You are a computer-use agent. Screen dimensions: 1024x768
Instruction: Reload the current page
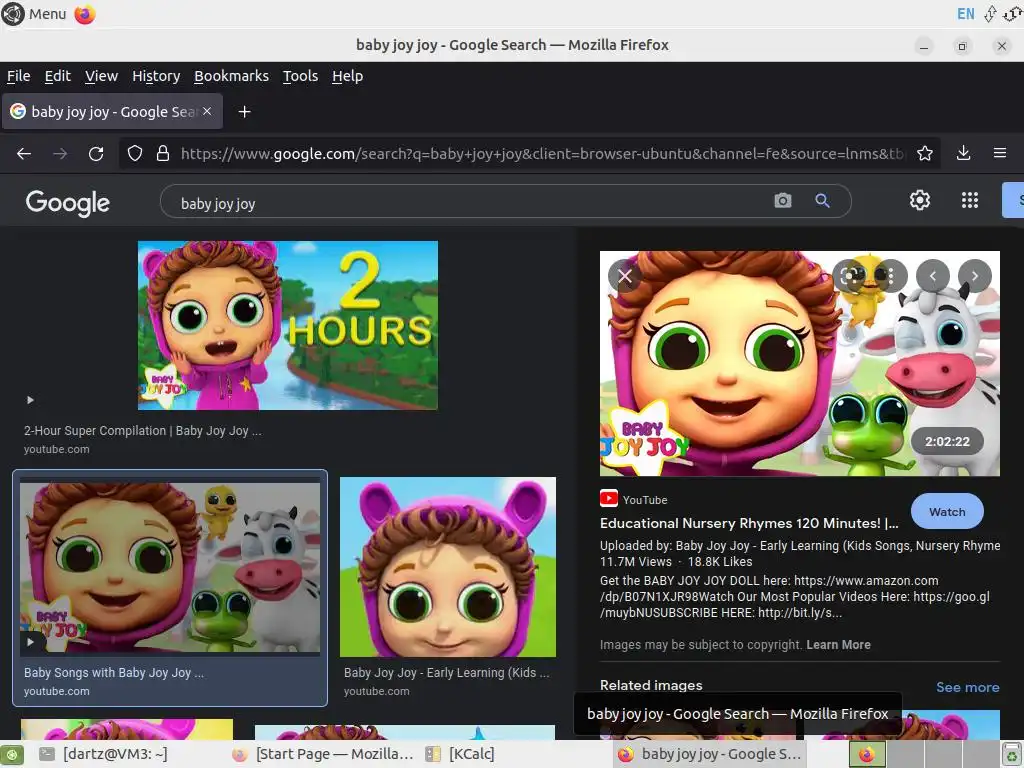(96, 153)
